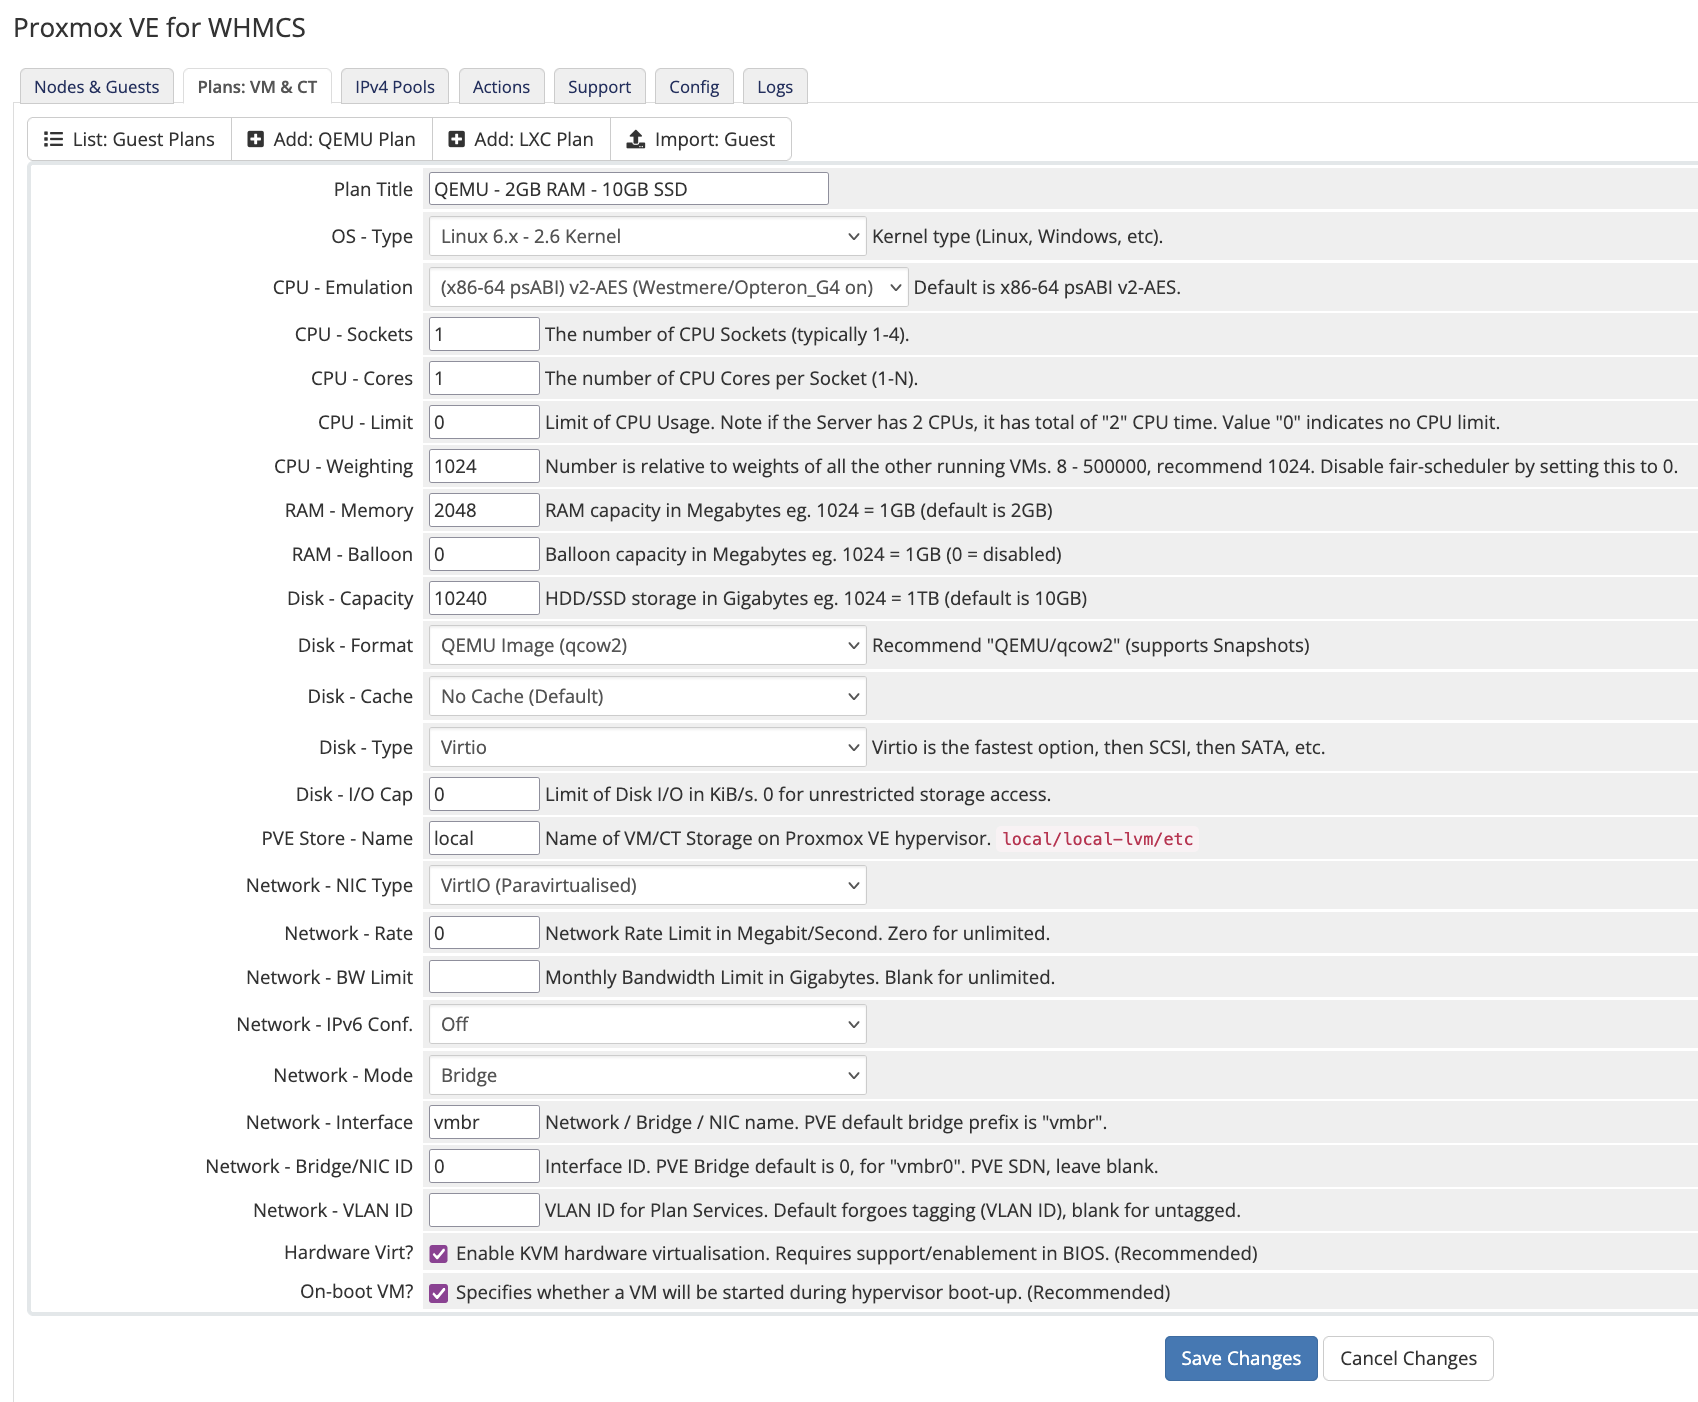Screen dimensions: 1698x1402
Task: Switch to the Nodes & Guests tab
Action: point(96,86)
